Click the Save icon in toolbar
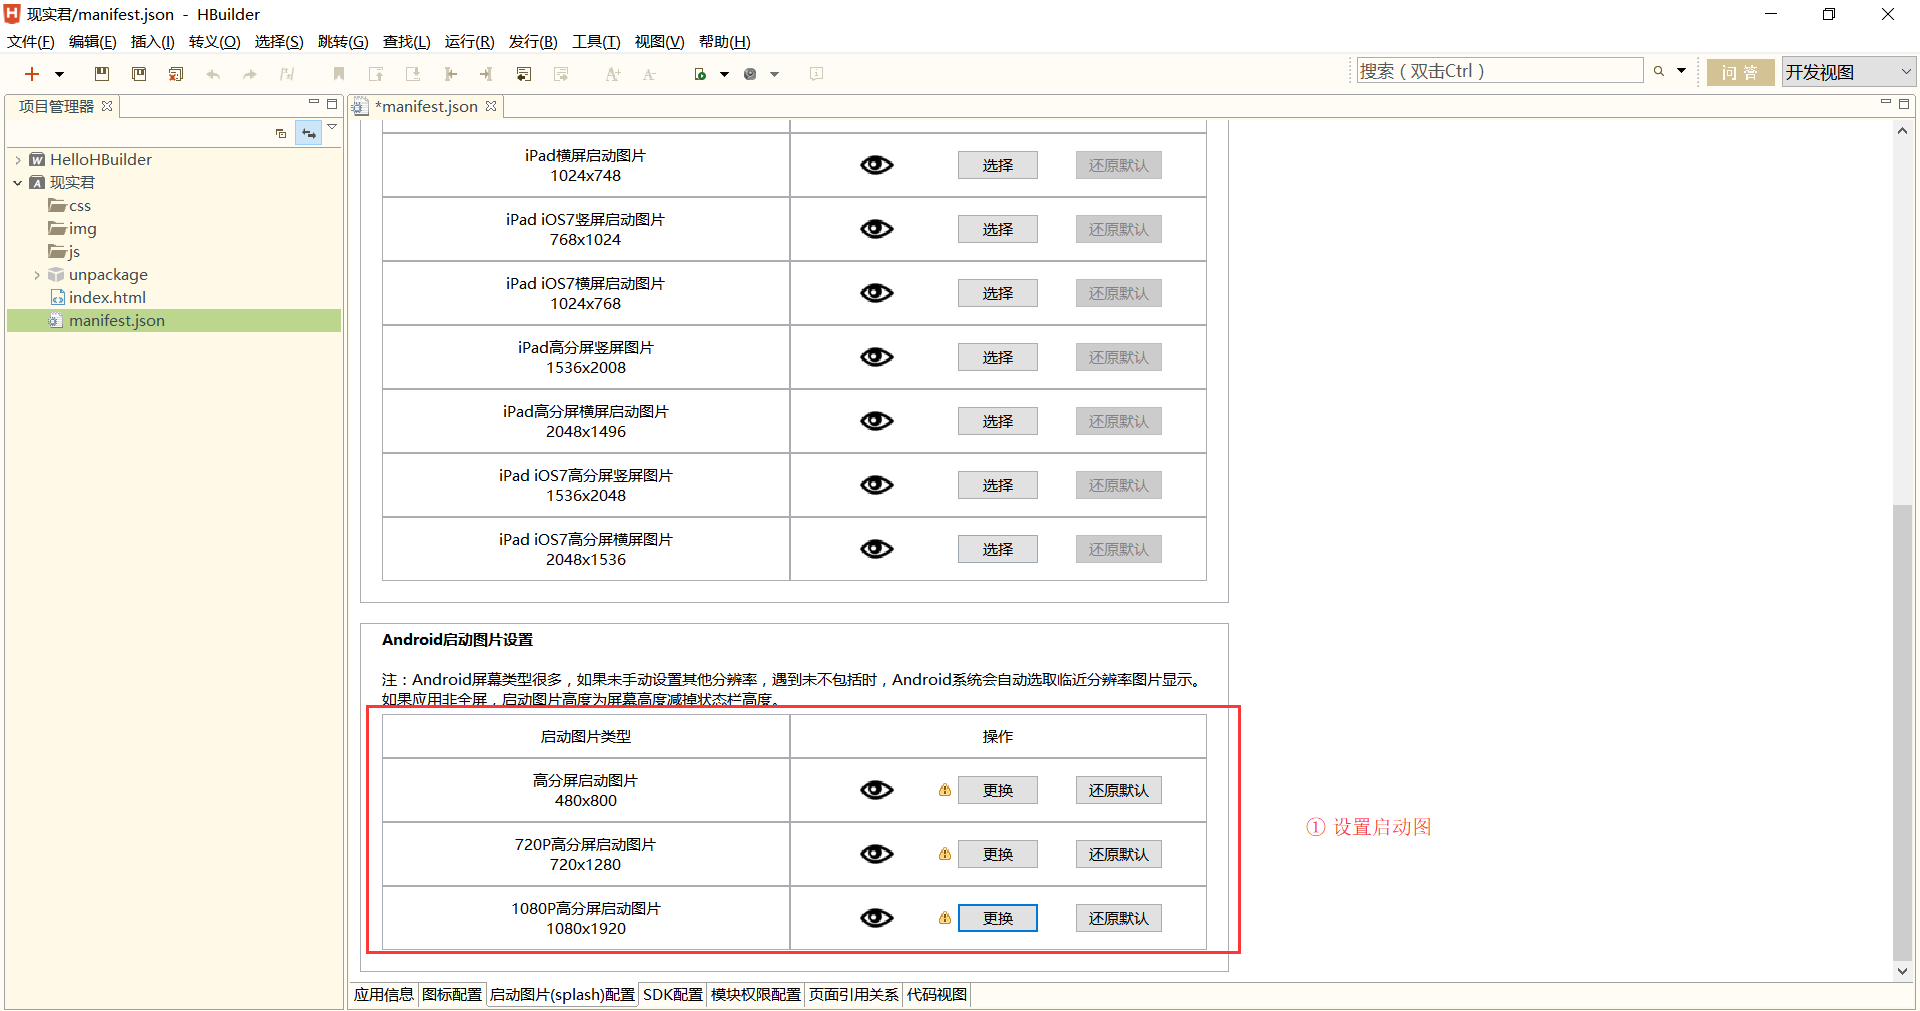The height and width of the screenshot is (1011, 1920). click(x=102, y=74)
